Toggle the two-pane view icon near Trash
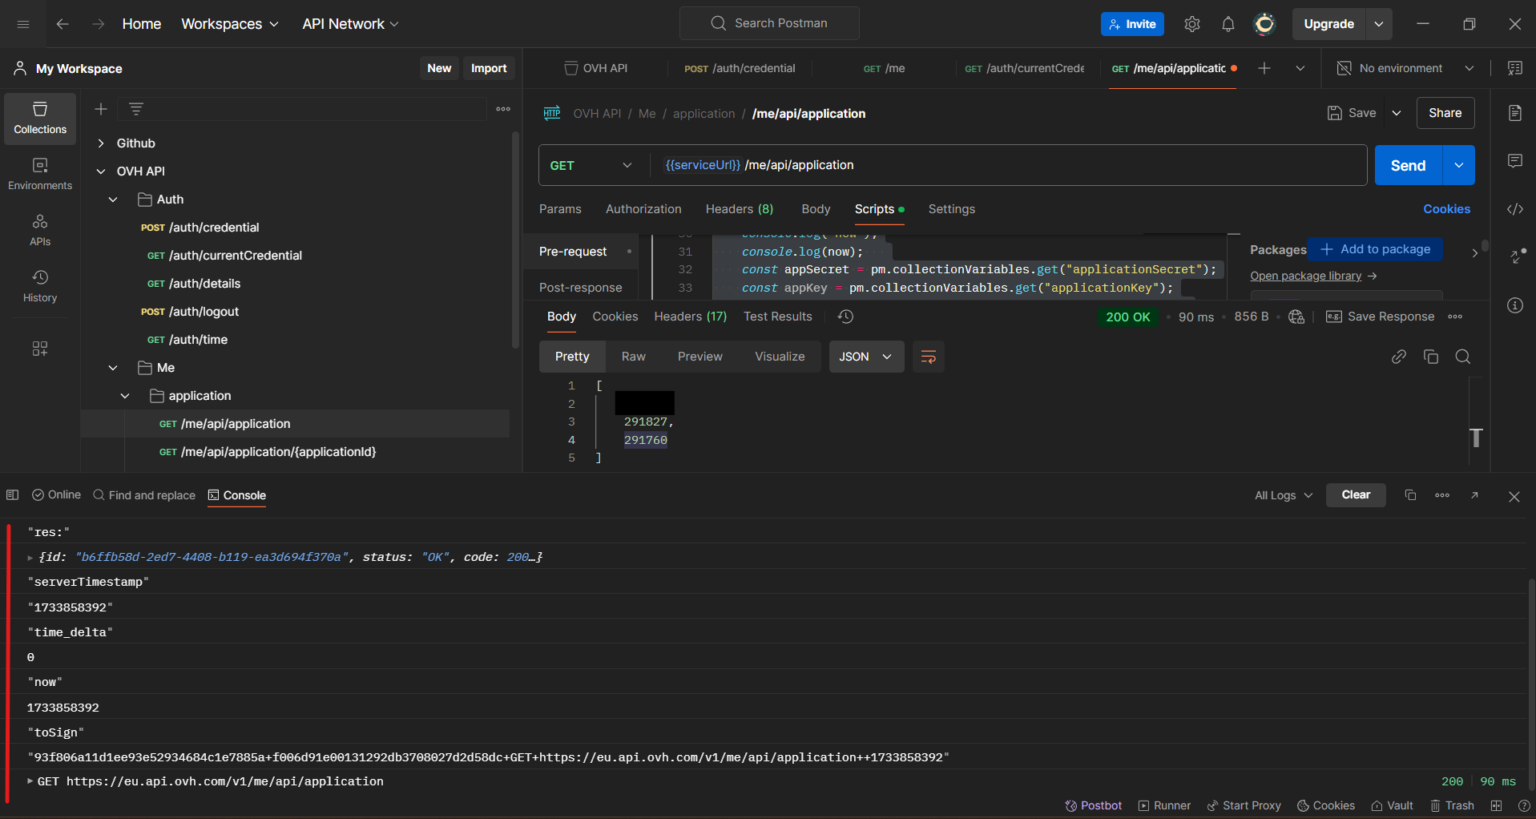This screenshot has height=819, width=1536. pos(1495,805)
